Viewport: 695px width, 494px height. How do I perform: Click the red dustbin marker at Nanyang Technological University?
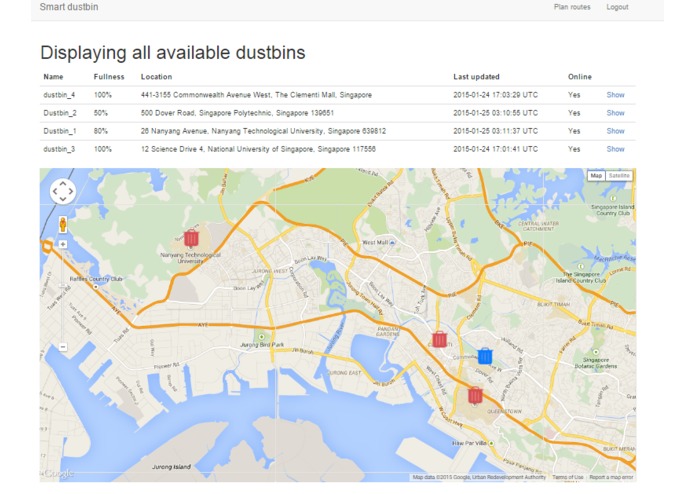point(191,238)
